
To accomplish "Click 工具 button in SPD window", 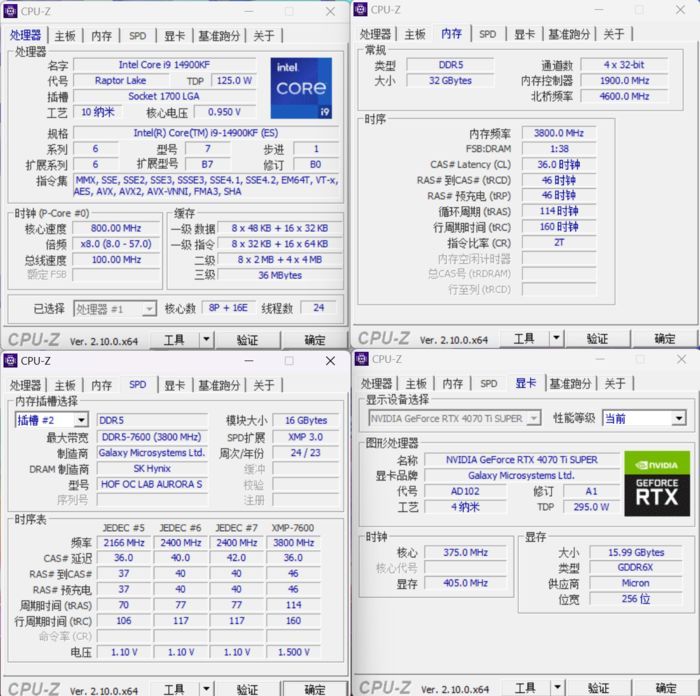I will (174, 689).
